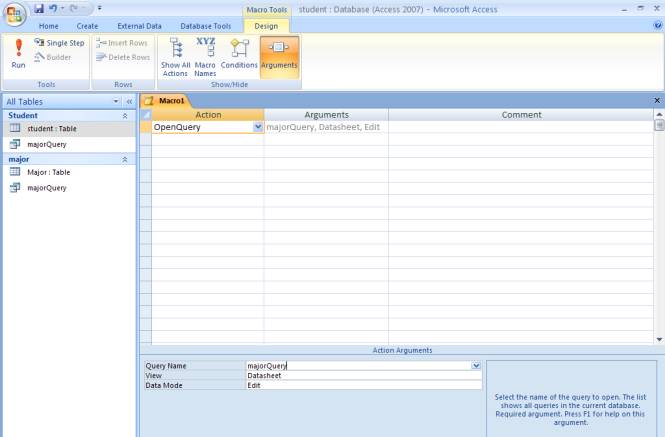Collapse the major group
Viewport: 665px width, 437px height.
click(x=125, y=159)
